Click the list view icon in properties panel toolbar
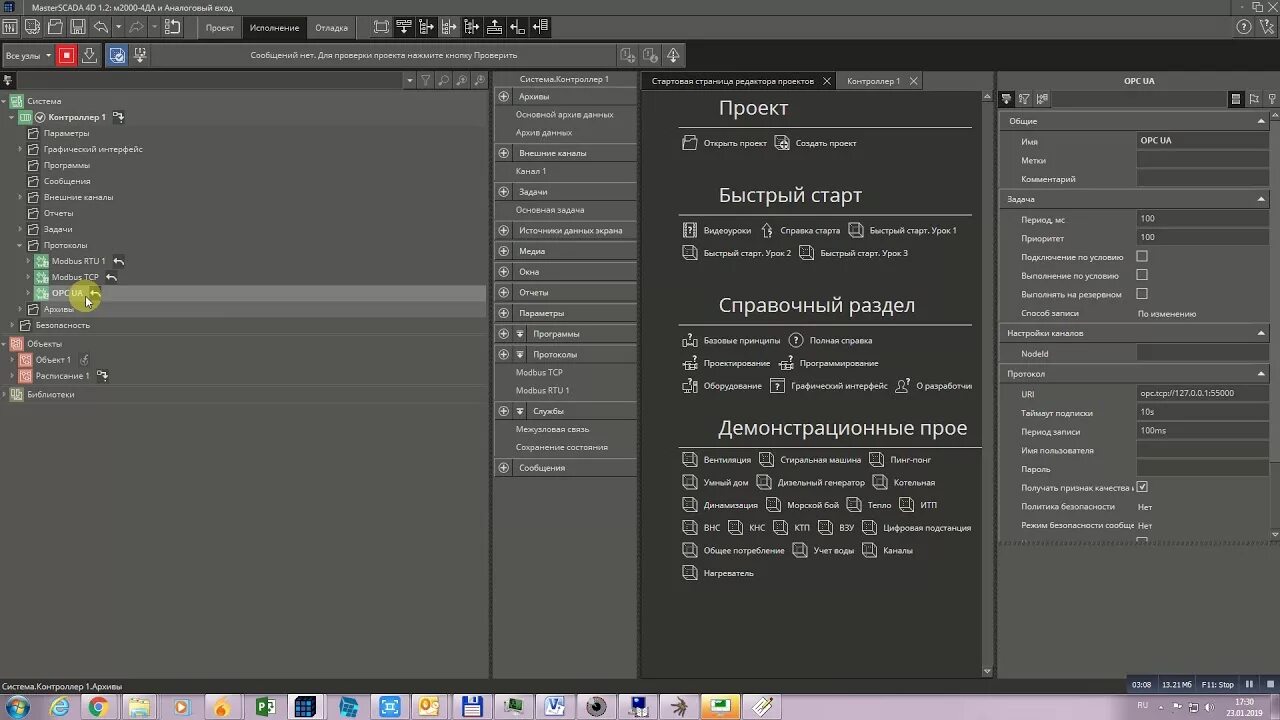Screen dimensions: 1280x720 (1236, 99)
